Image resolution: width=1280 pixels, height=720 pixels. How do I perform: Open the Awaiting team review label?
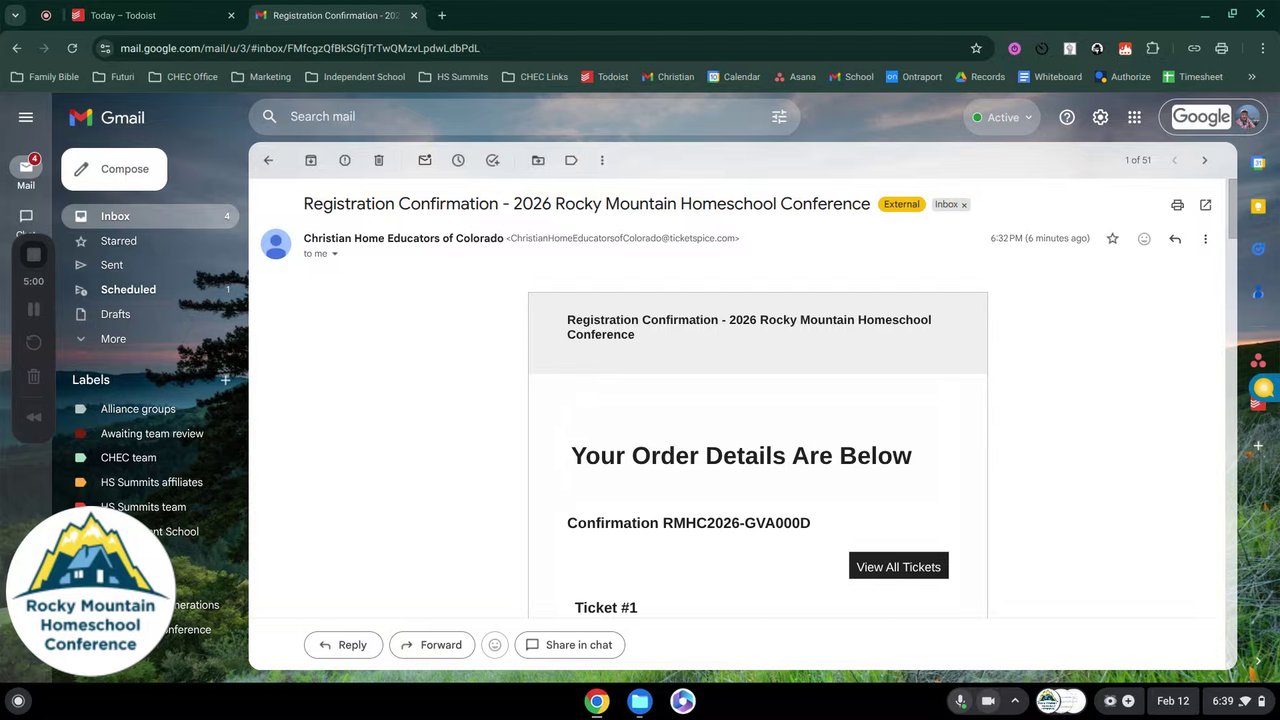pyautogui.click(x=150, y=434)
